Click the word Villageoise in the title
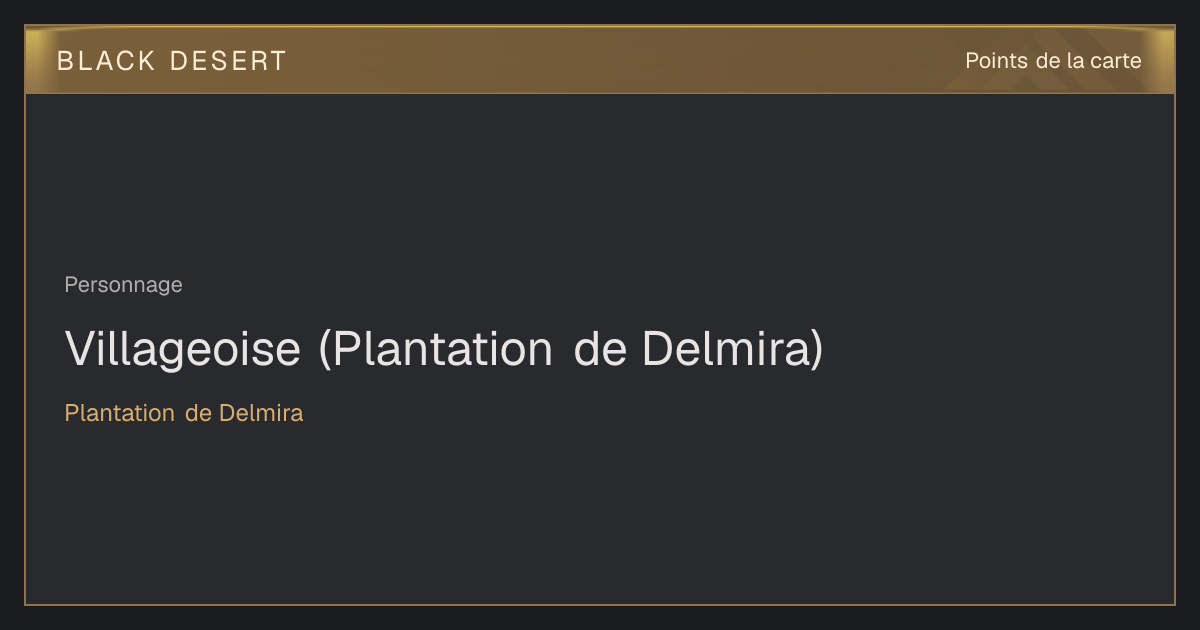1200x630 pixels. click(183, 349)
